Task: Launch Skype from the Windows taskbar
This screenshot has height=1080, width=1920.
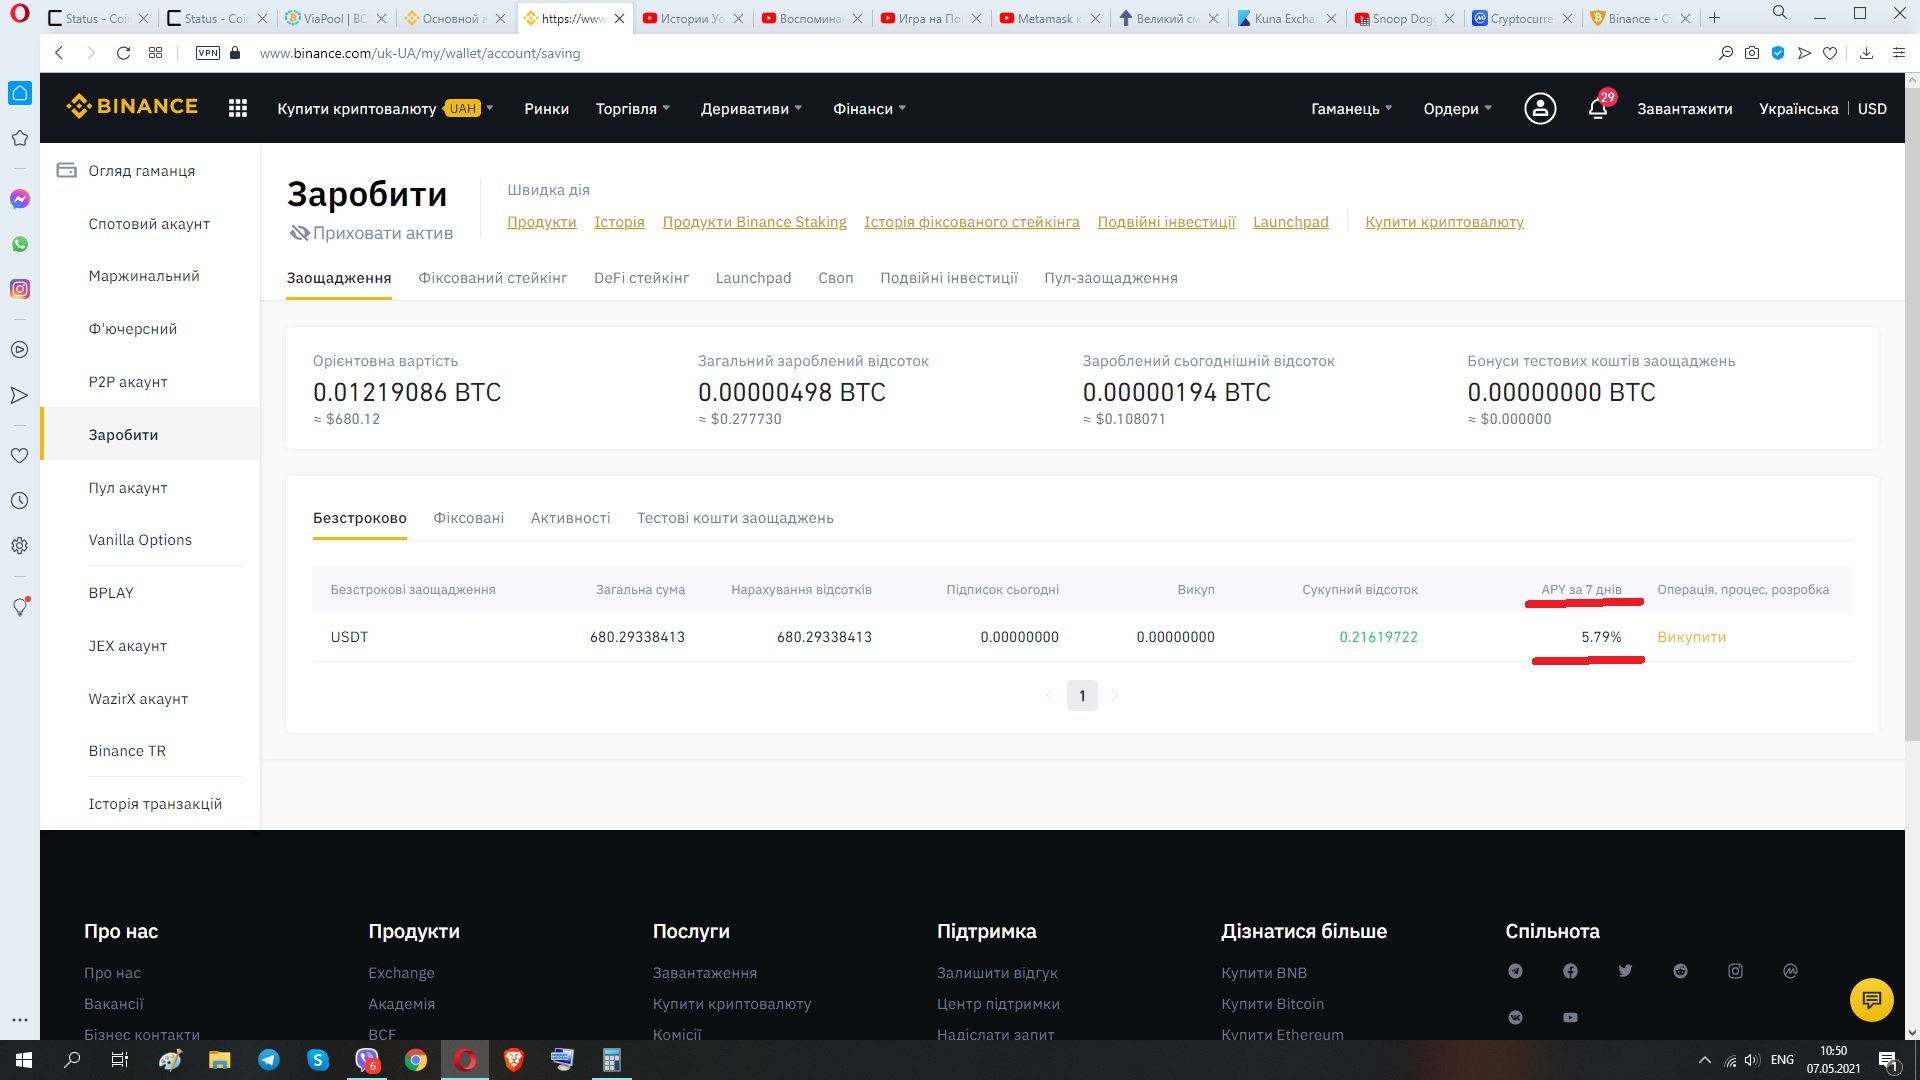Action: pos(318,1060)
